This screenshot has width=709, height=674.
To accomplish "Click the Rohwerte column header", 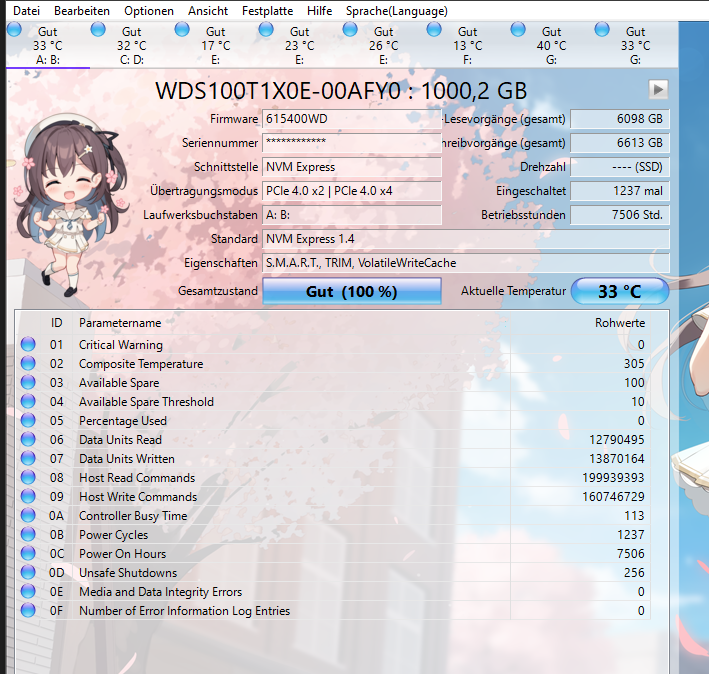I will pyautogui.click(x=620, y=323).
